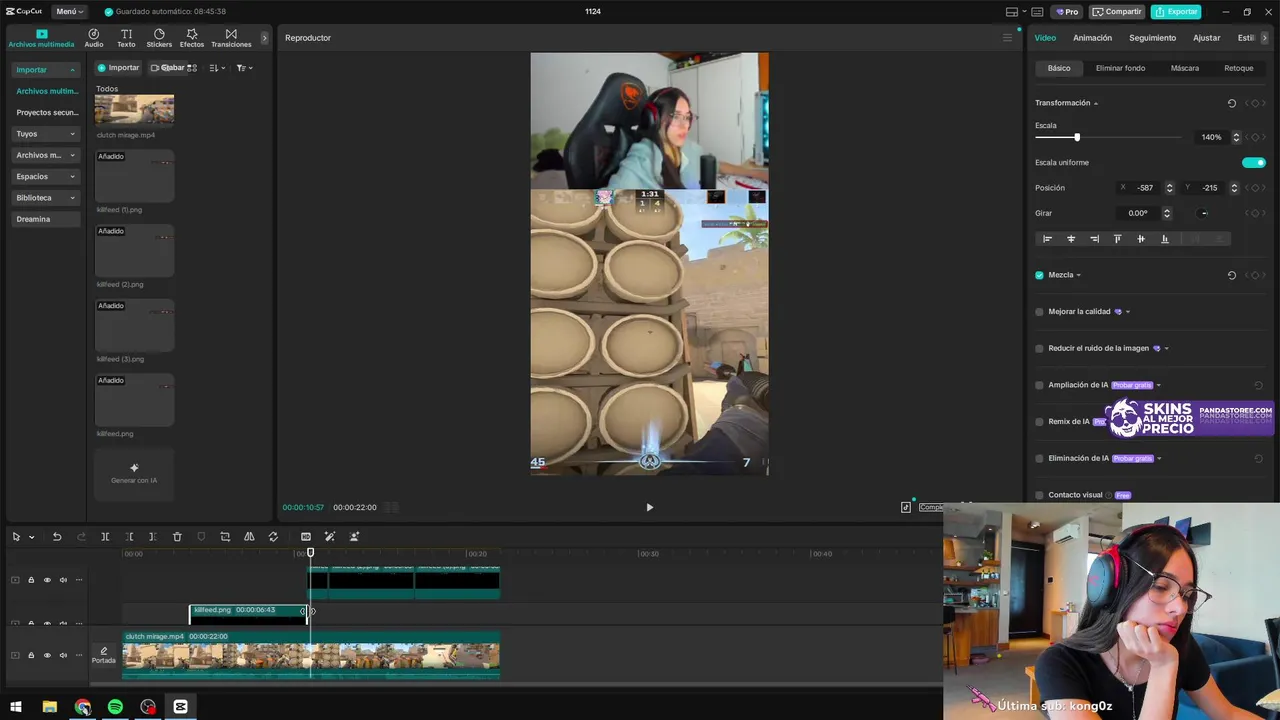Select the clutch mirage.mp4 media thumbnail
Viewport: 1280px width, 720px height.
point(134,110)
